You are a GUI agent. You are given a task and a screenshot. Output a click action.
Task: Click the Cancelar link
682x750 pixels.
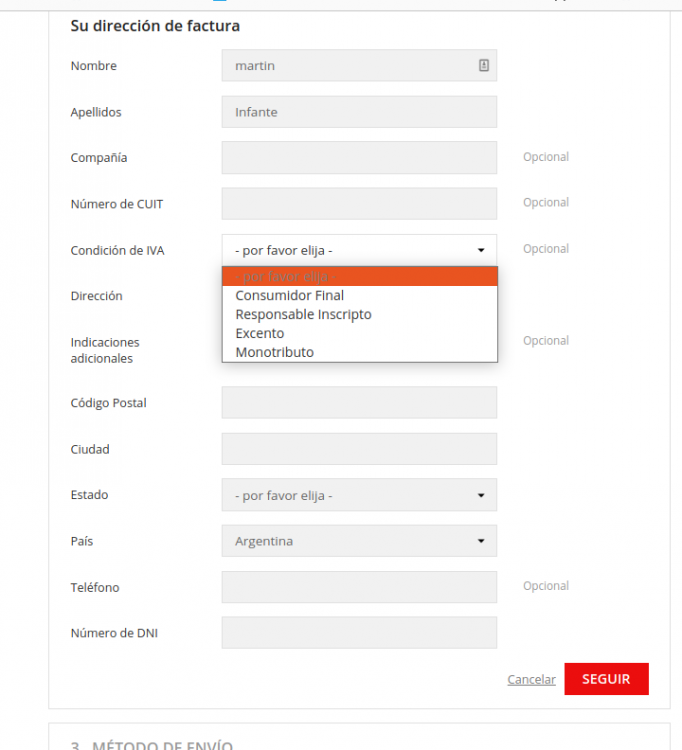531,679
